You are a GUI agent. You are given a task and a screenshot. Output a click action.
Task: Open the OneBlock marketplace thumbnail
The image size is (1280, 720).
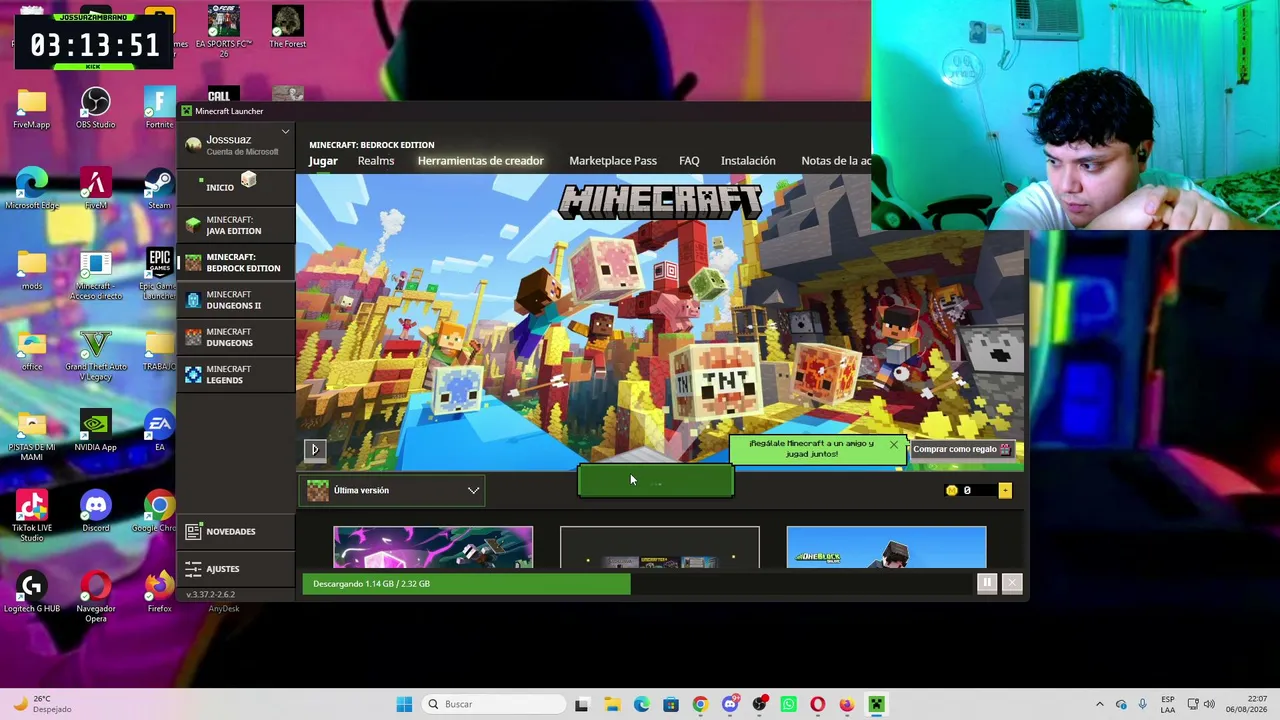(x=886, y=547)
